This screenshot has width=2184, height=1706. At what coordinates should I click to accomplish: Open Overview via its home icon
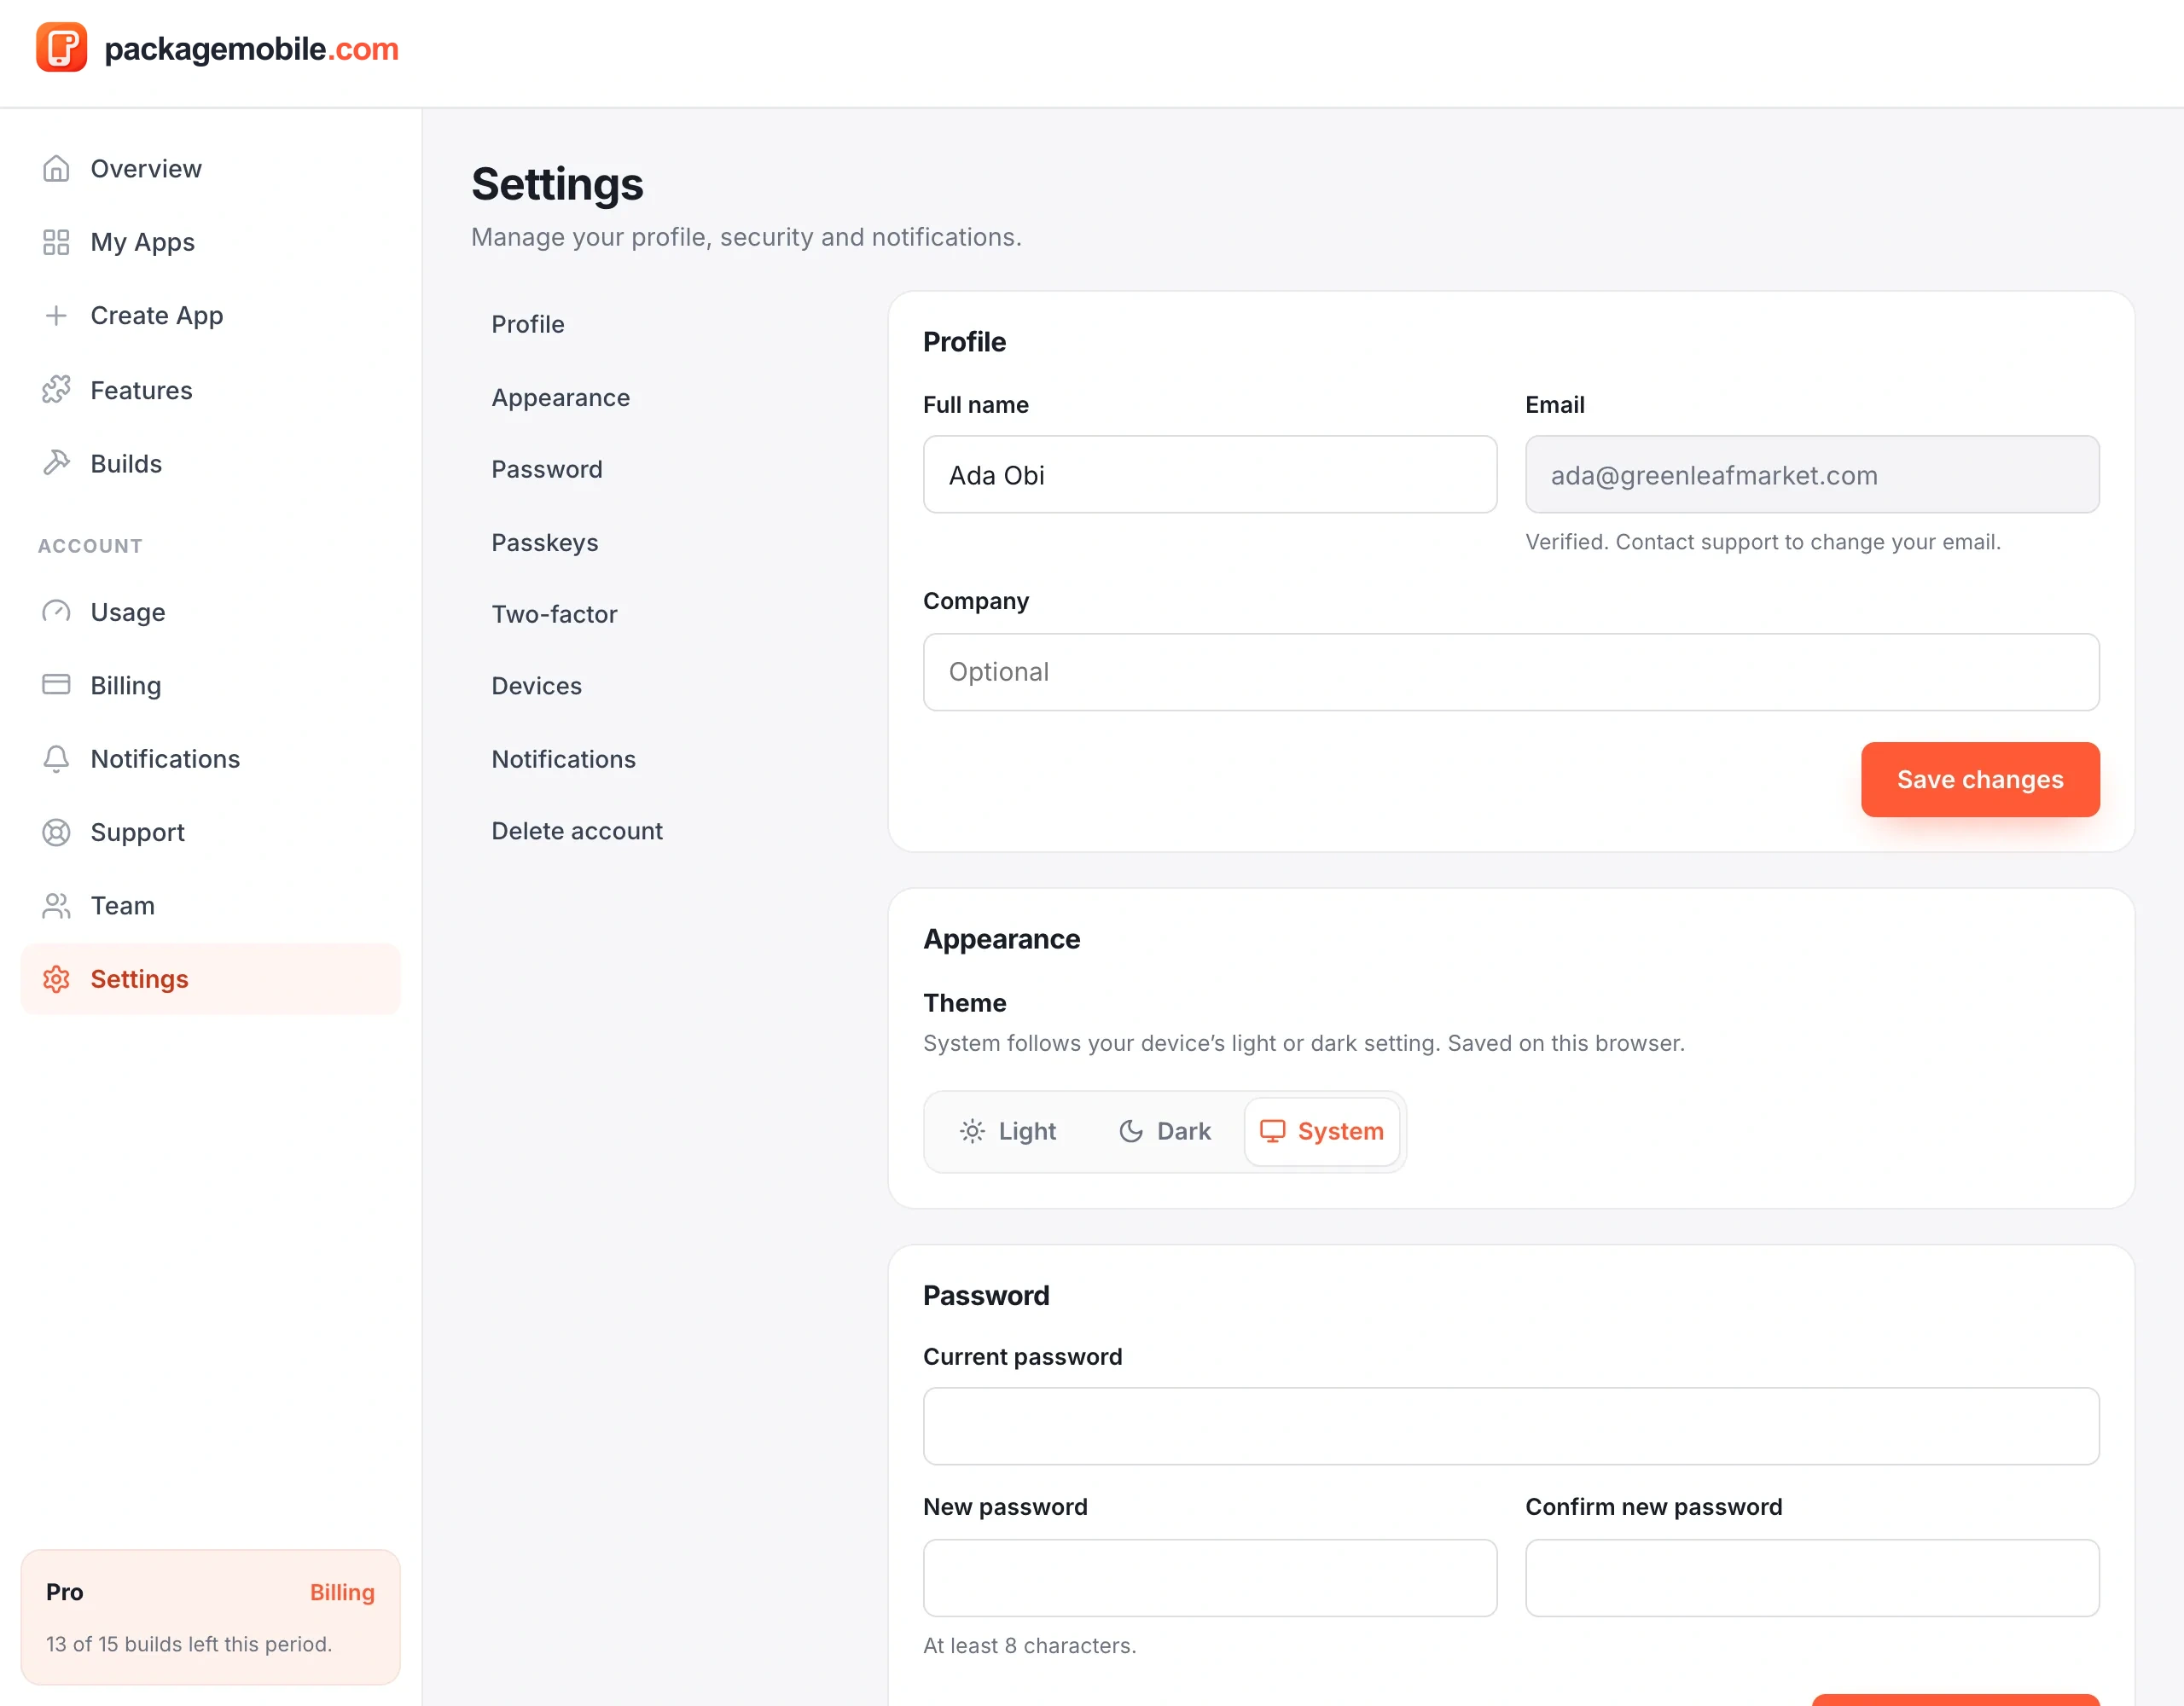coord(56,169)
